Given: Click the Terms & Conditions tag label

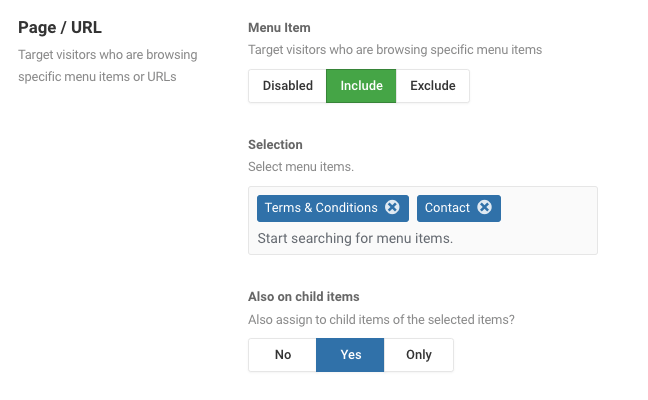Looking at the screenshot, I should point(321,207).
